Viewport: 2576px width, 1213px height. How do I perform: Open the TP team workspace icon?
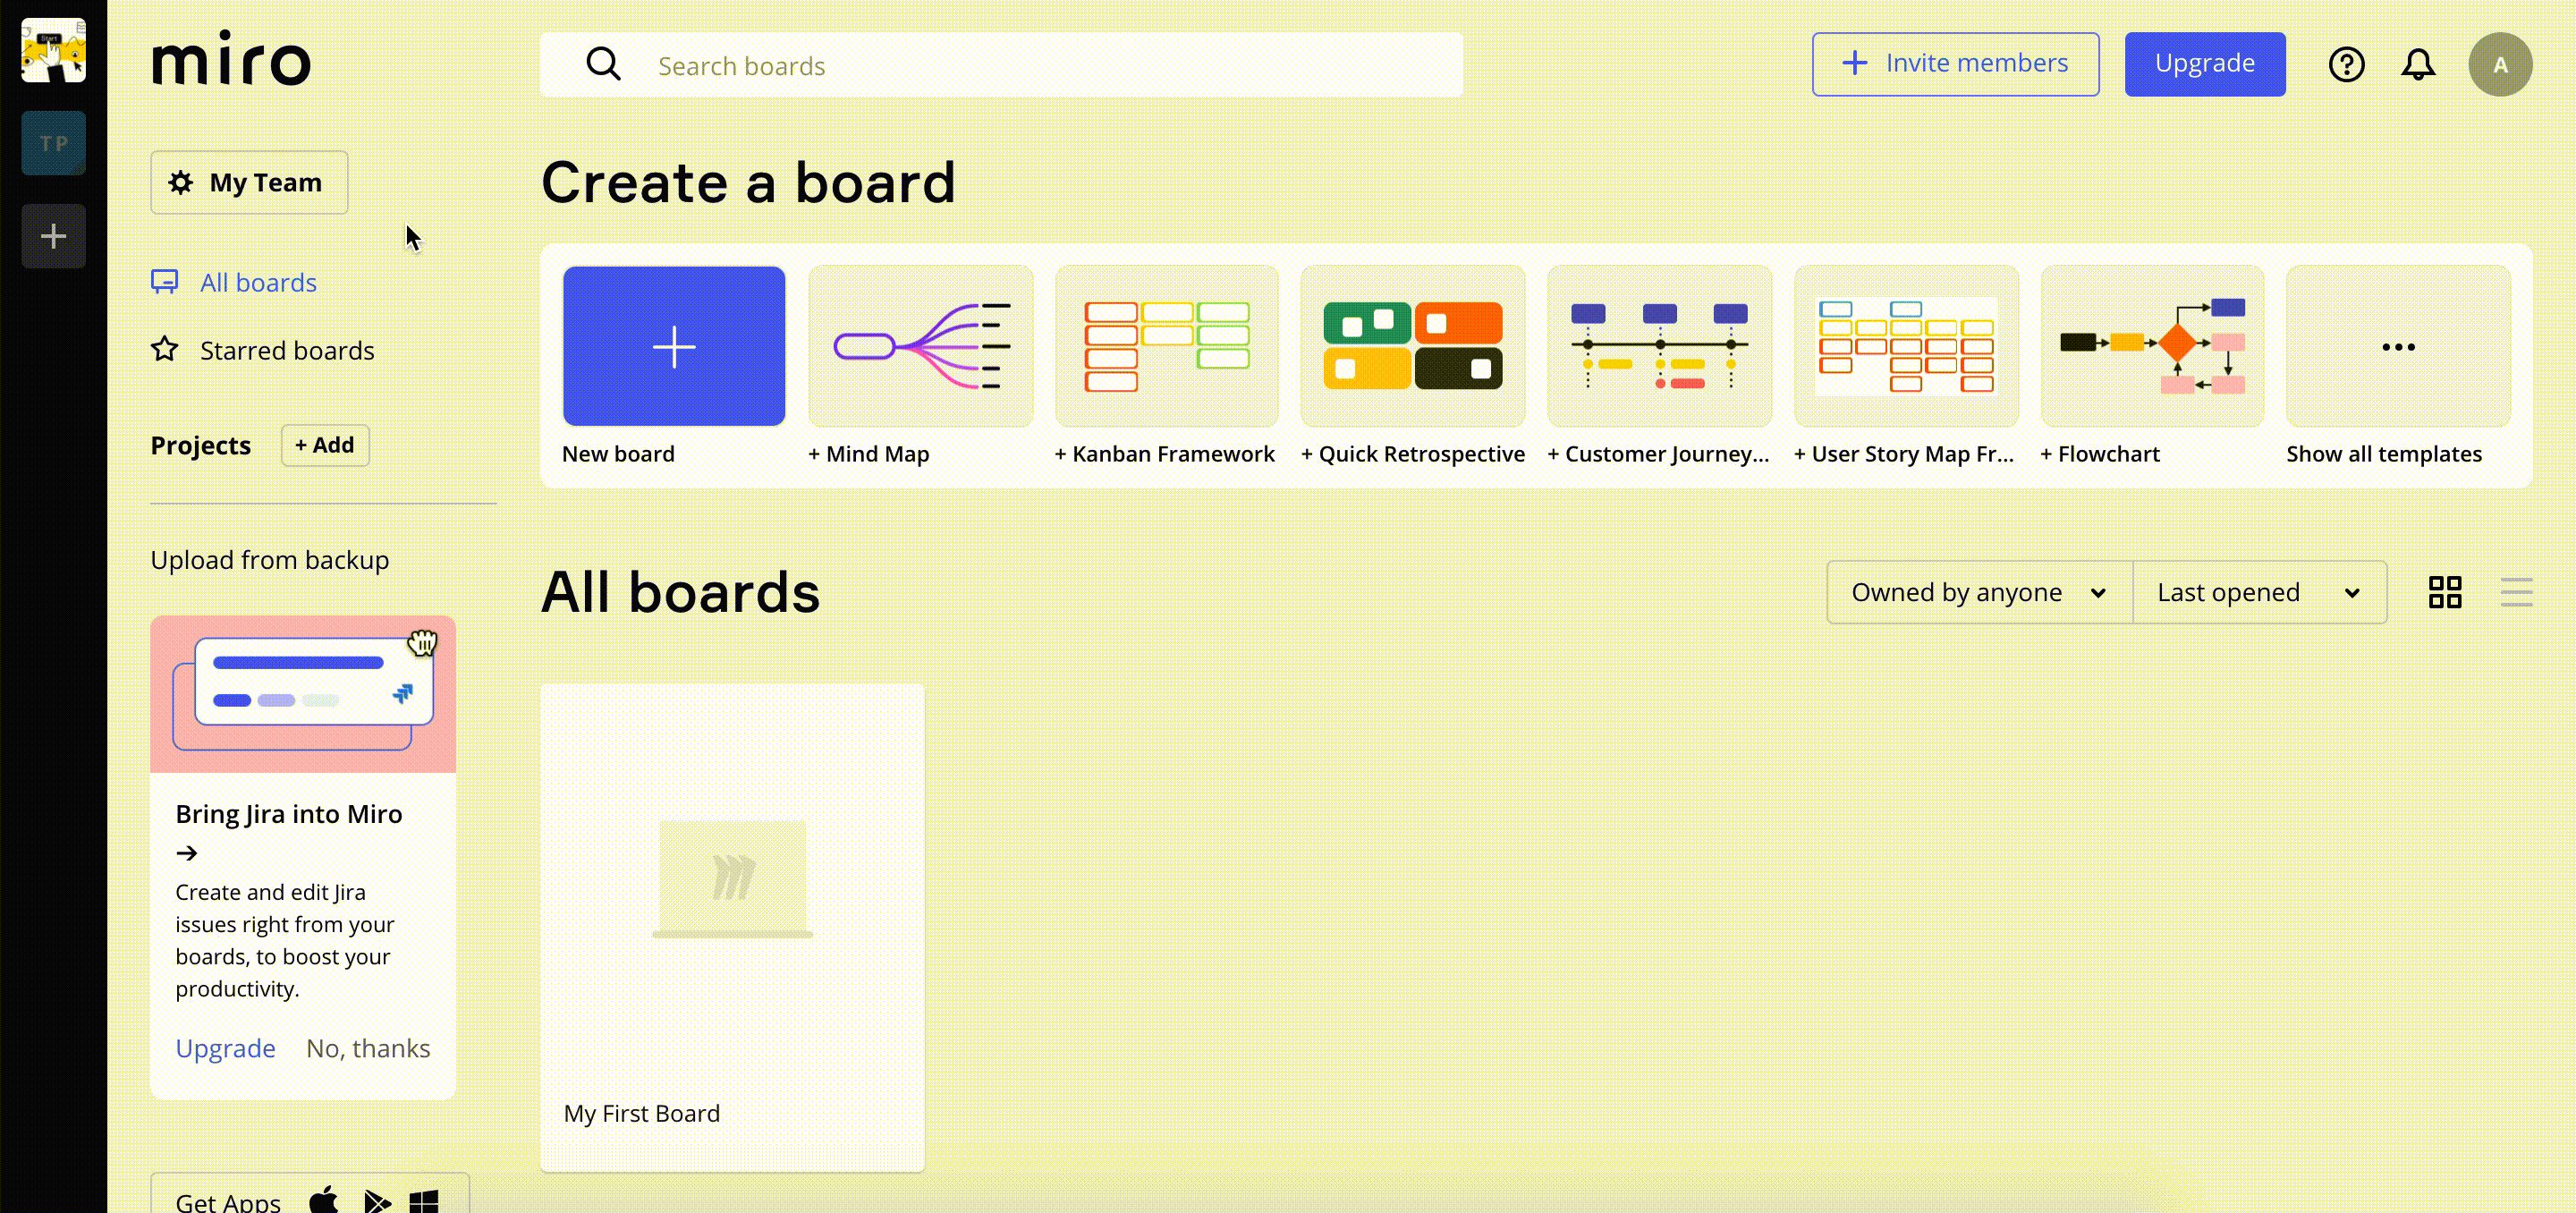(x=53, y=143)
